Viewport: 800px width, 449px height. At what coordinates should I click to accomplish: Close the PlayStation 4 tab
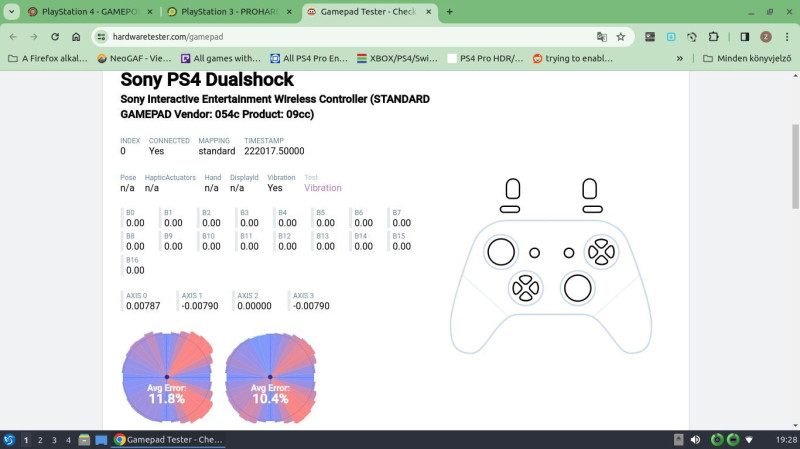click(x=150, y=11)
